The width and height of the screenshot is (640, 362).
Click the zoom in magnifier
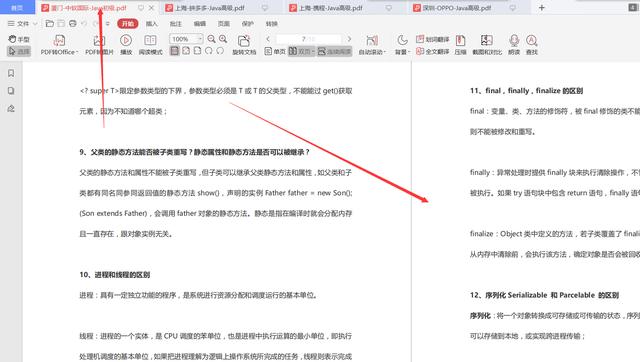point(223,39)
